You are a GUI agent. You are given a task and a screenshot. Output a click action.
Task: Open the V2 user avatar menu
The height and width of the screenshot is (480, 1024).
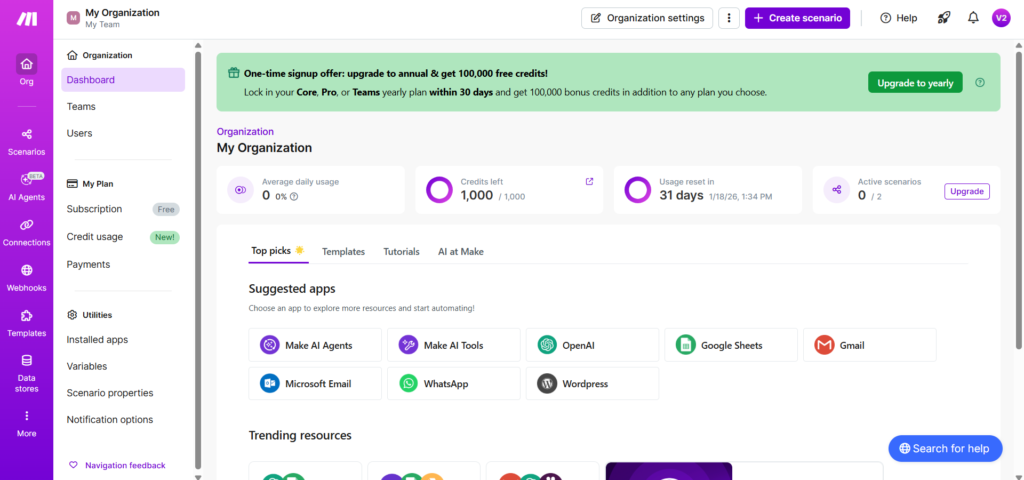click(x=1001, y=18)
